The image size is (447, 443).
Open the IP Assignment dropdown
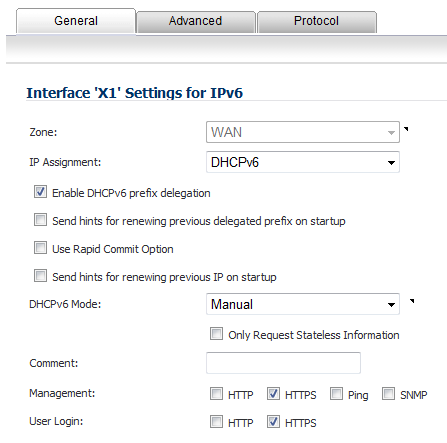(303, 162)
